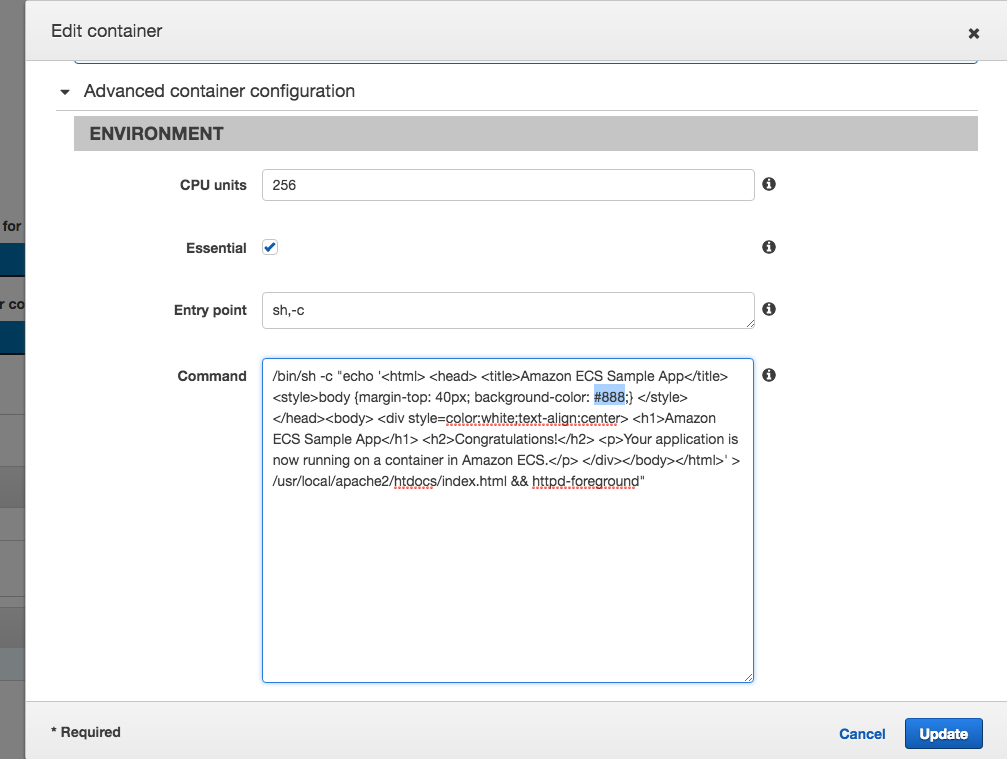
Task: Focus the CPU units input field
Action: coord(507,185)
